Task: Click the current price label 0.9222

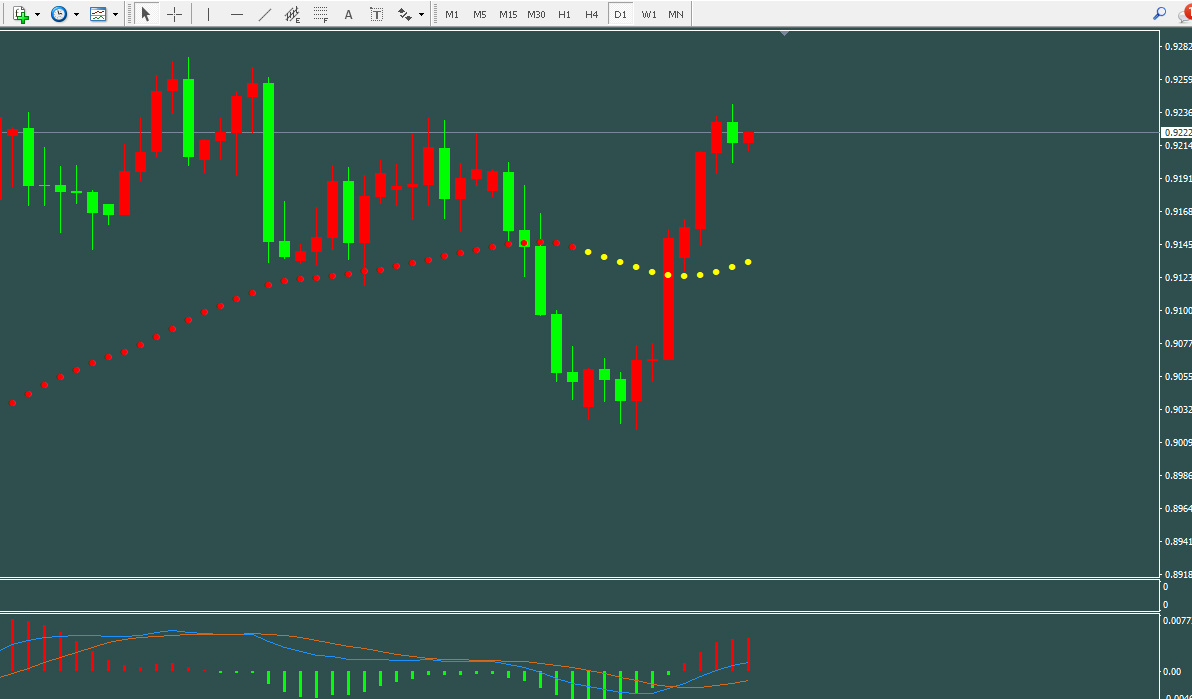Action: pos(1177,132)
